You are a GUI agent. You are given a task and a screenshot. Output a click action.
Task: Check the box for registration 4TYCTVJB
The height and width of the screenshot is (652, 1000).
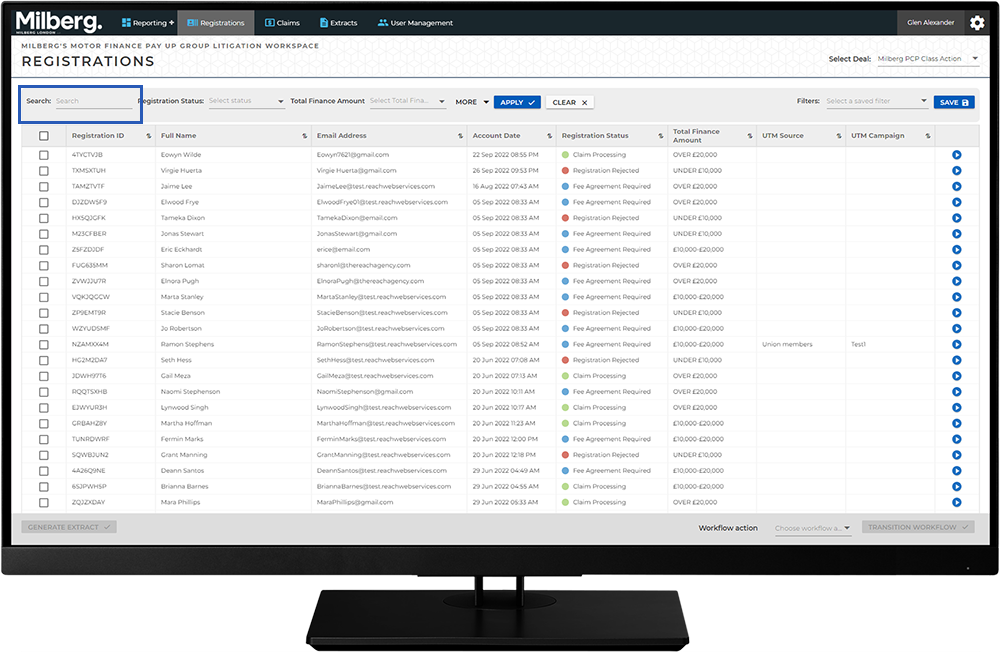coord(43,155)
